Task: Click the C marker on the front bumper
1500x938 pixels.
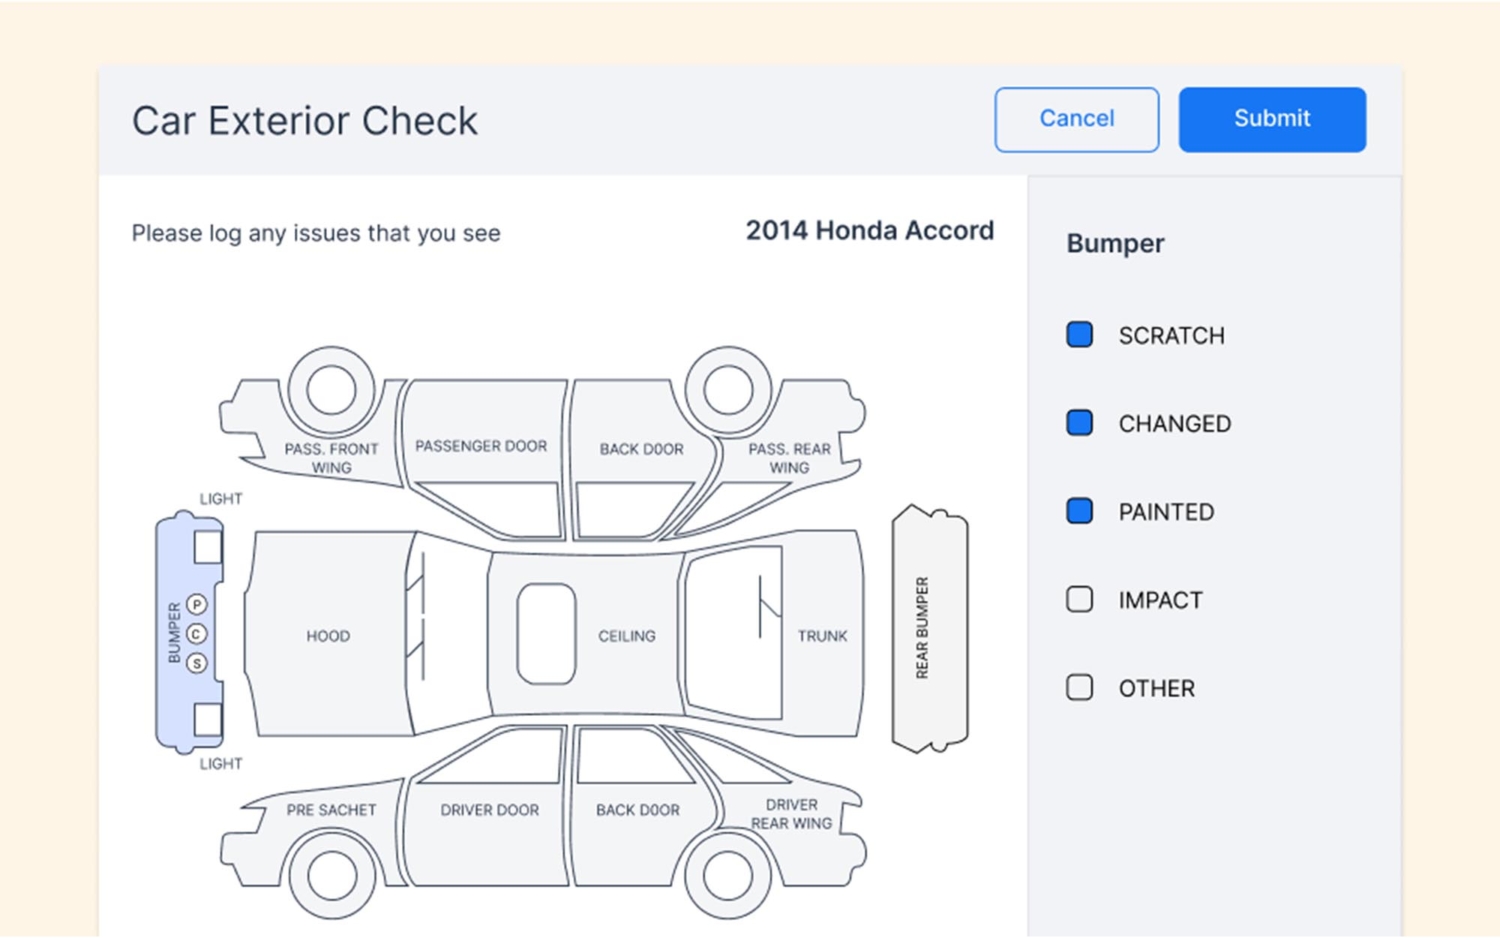Action: coord(197,634)
